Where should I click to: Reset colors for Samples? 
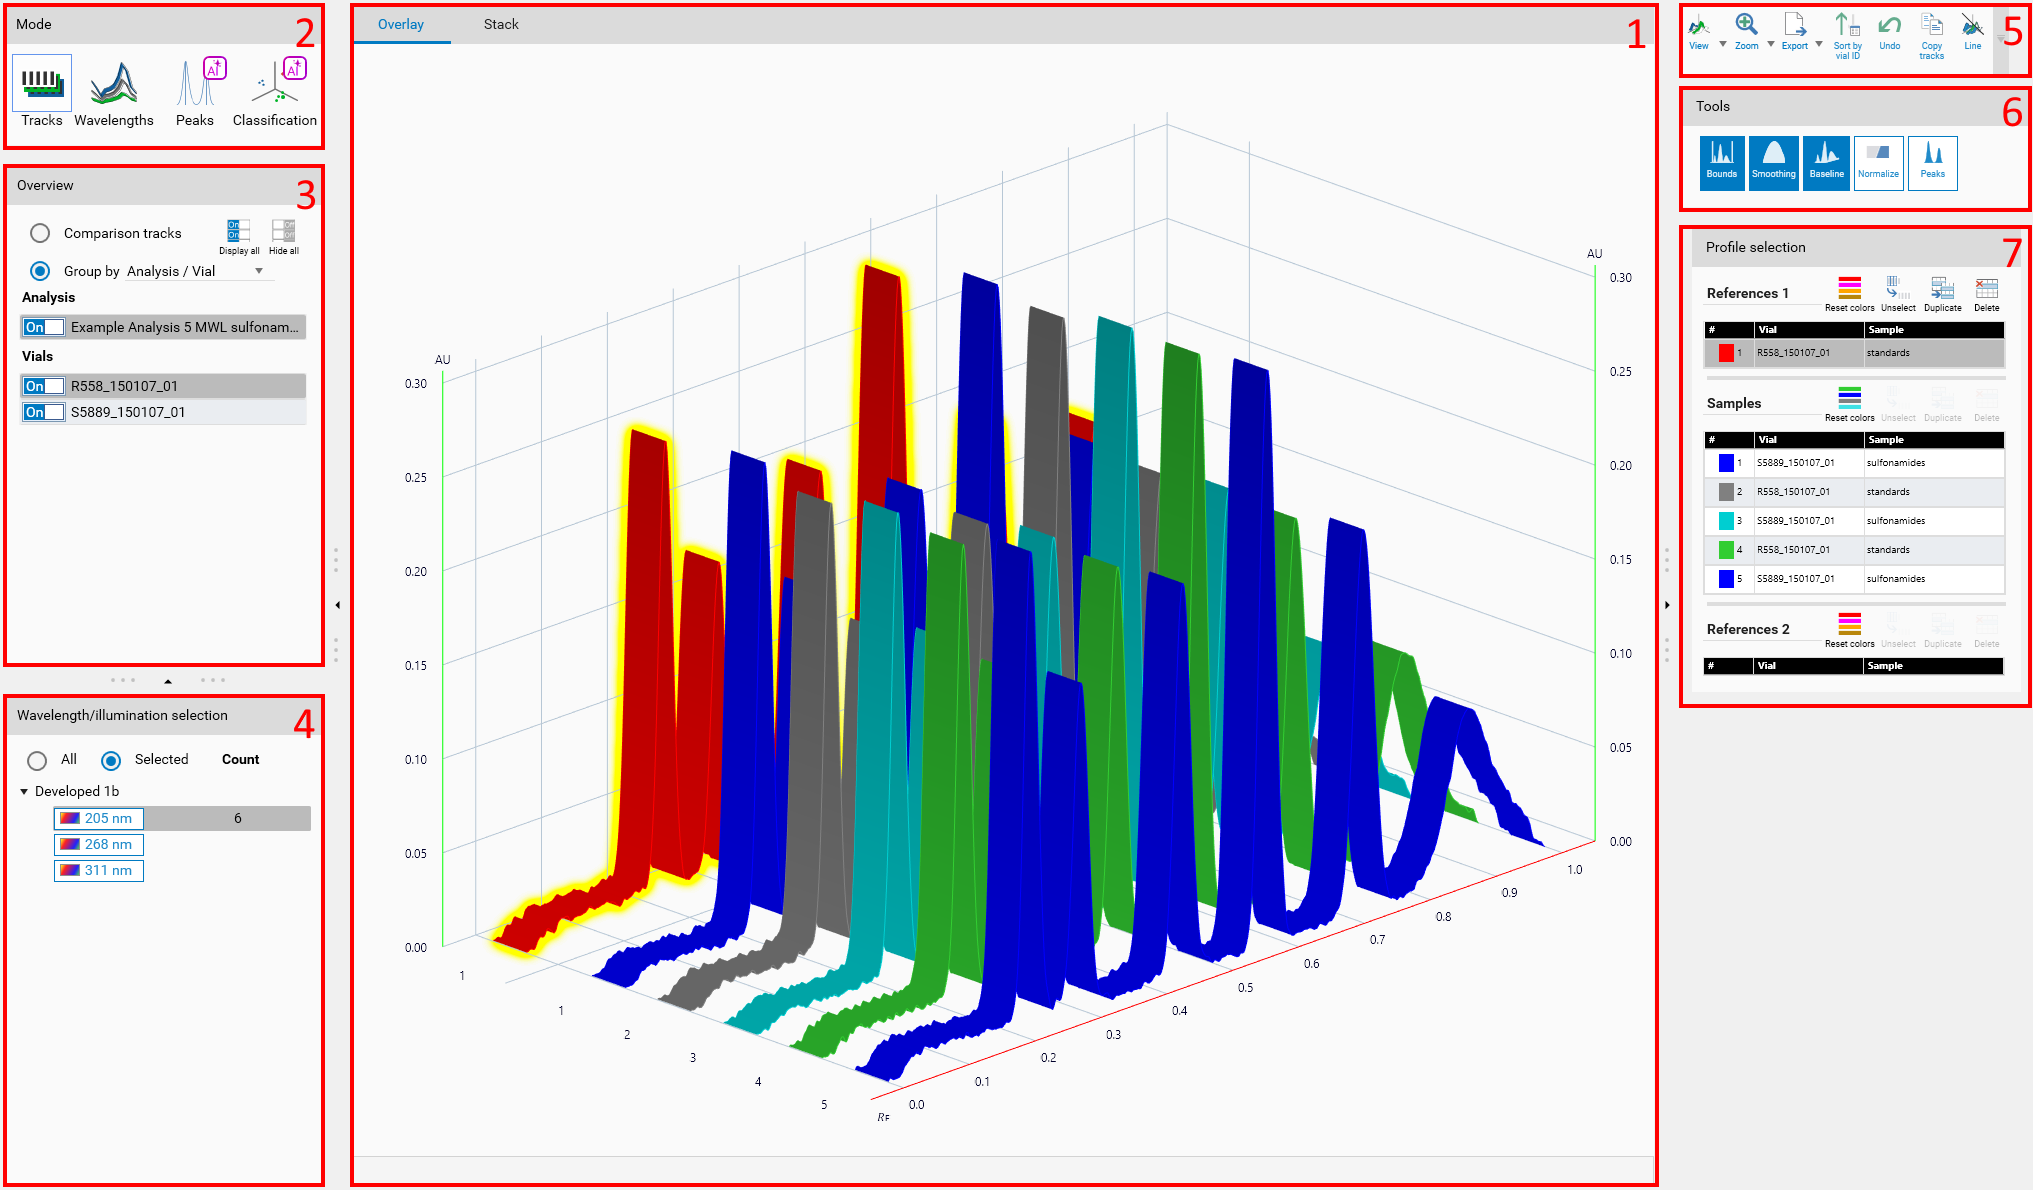click(1849, 402)
